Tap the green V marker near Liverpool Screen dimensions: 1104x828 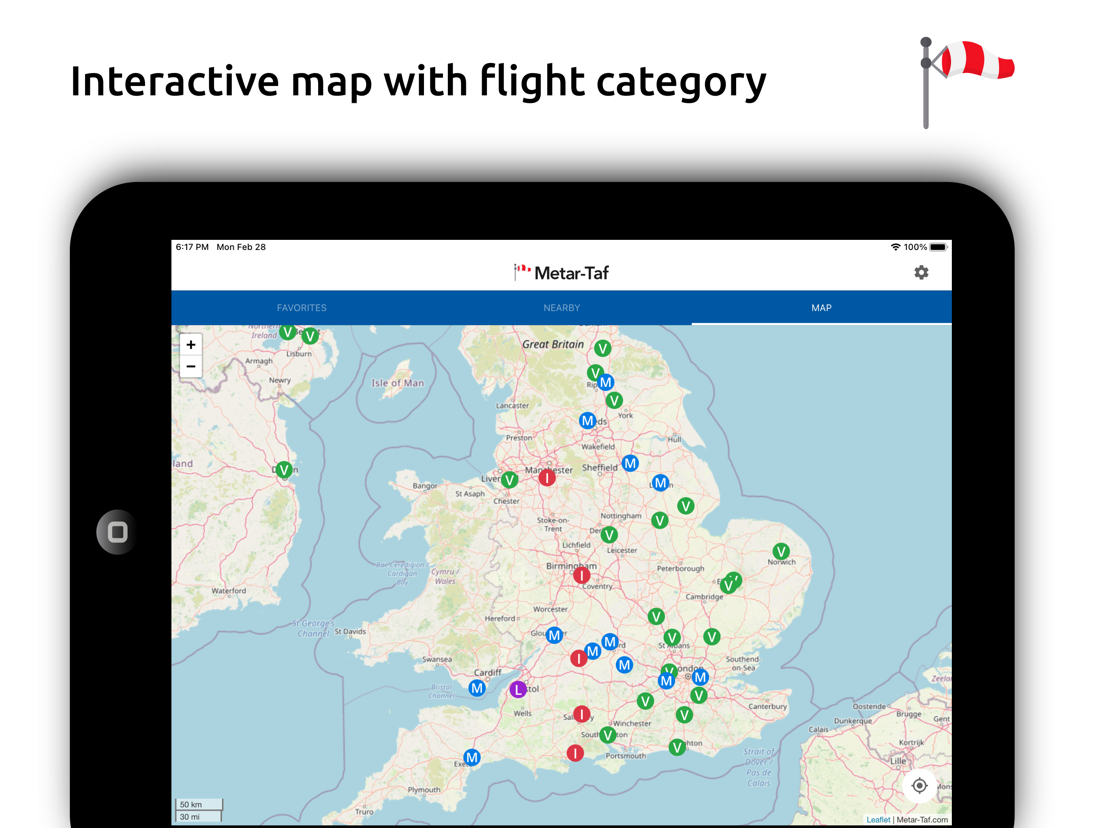(510, 479)
